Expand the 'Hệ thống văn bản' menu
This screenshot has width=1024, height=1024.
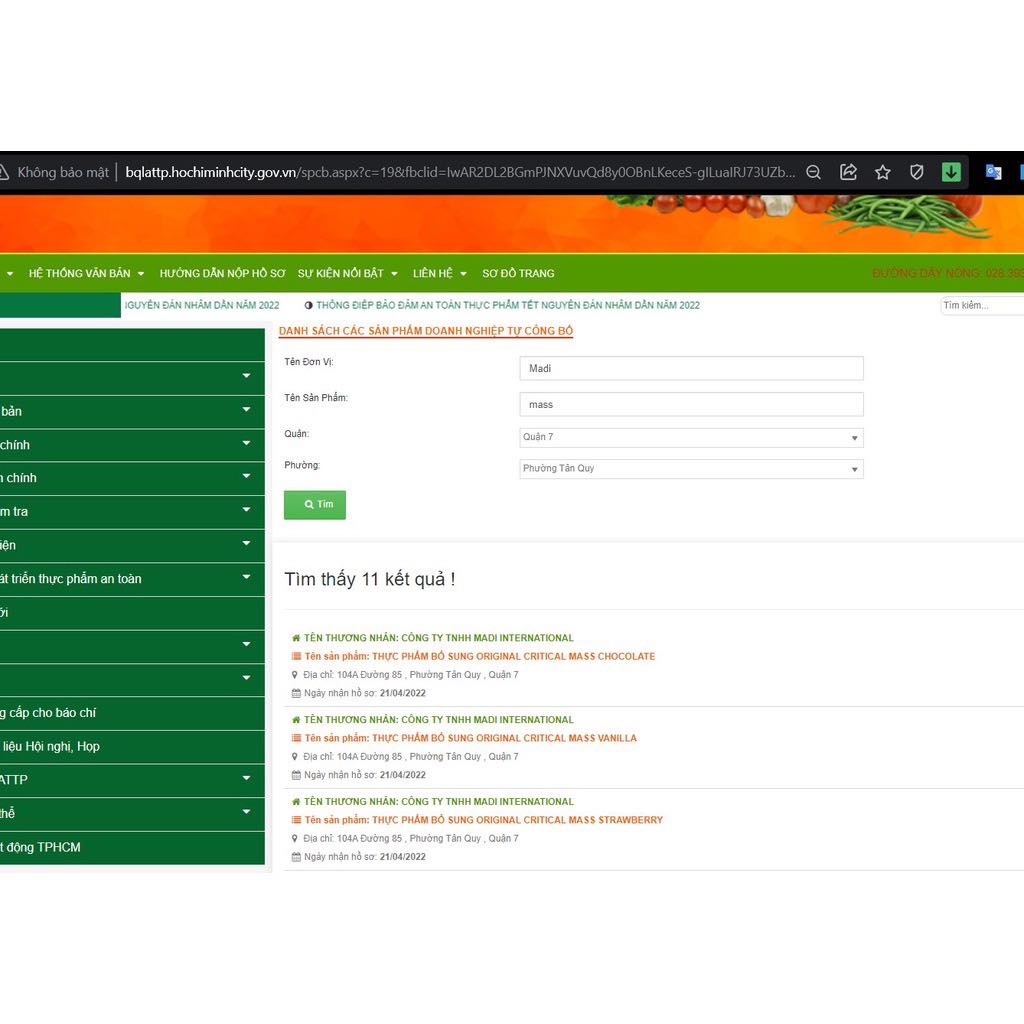[x=86, y=273]
